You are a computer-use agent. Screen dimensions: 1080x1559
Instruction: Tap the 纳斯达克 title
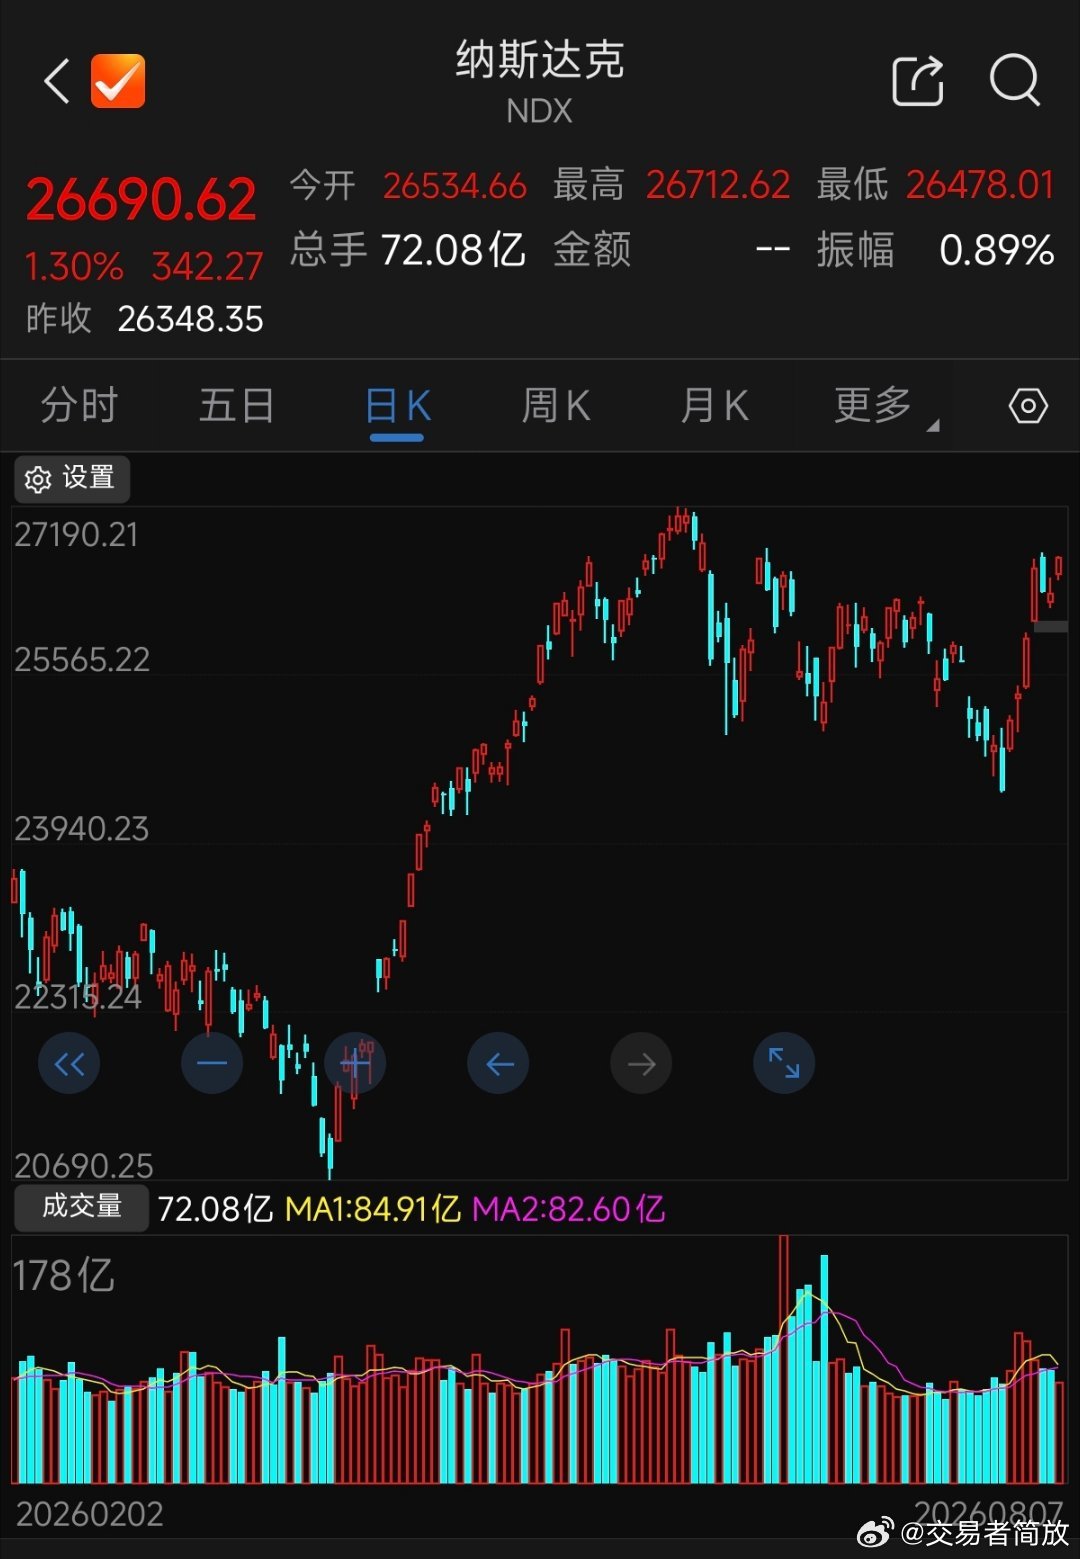point(540,60)
